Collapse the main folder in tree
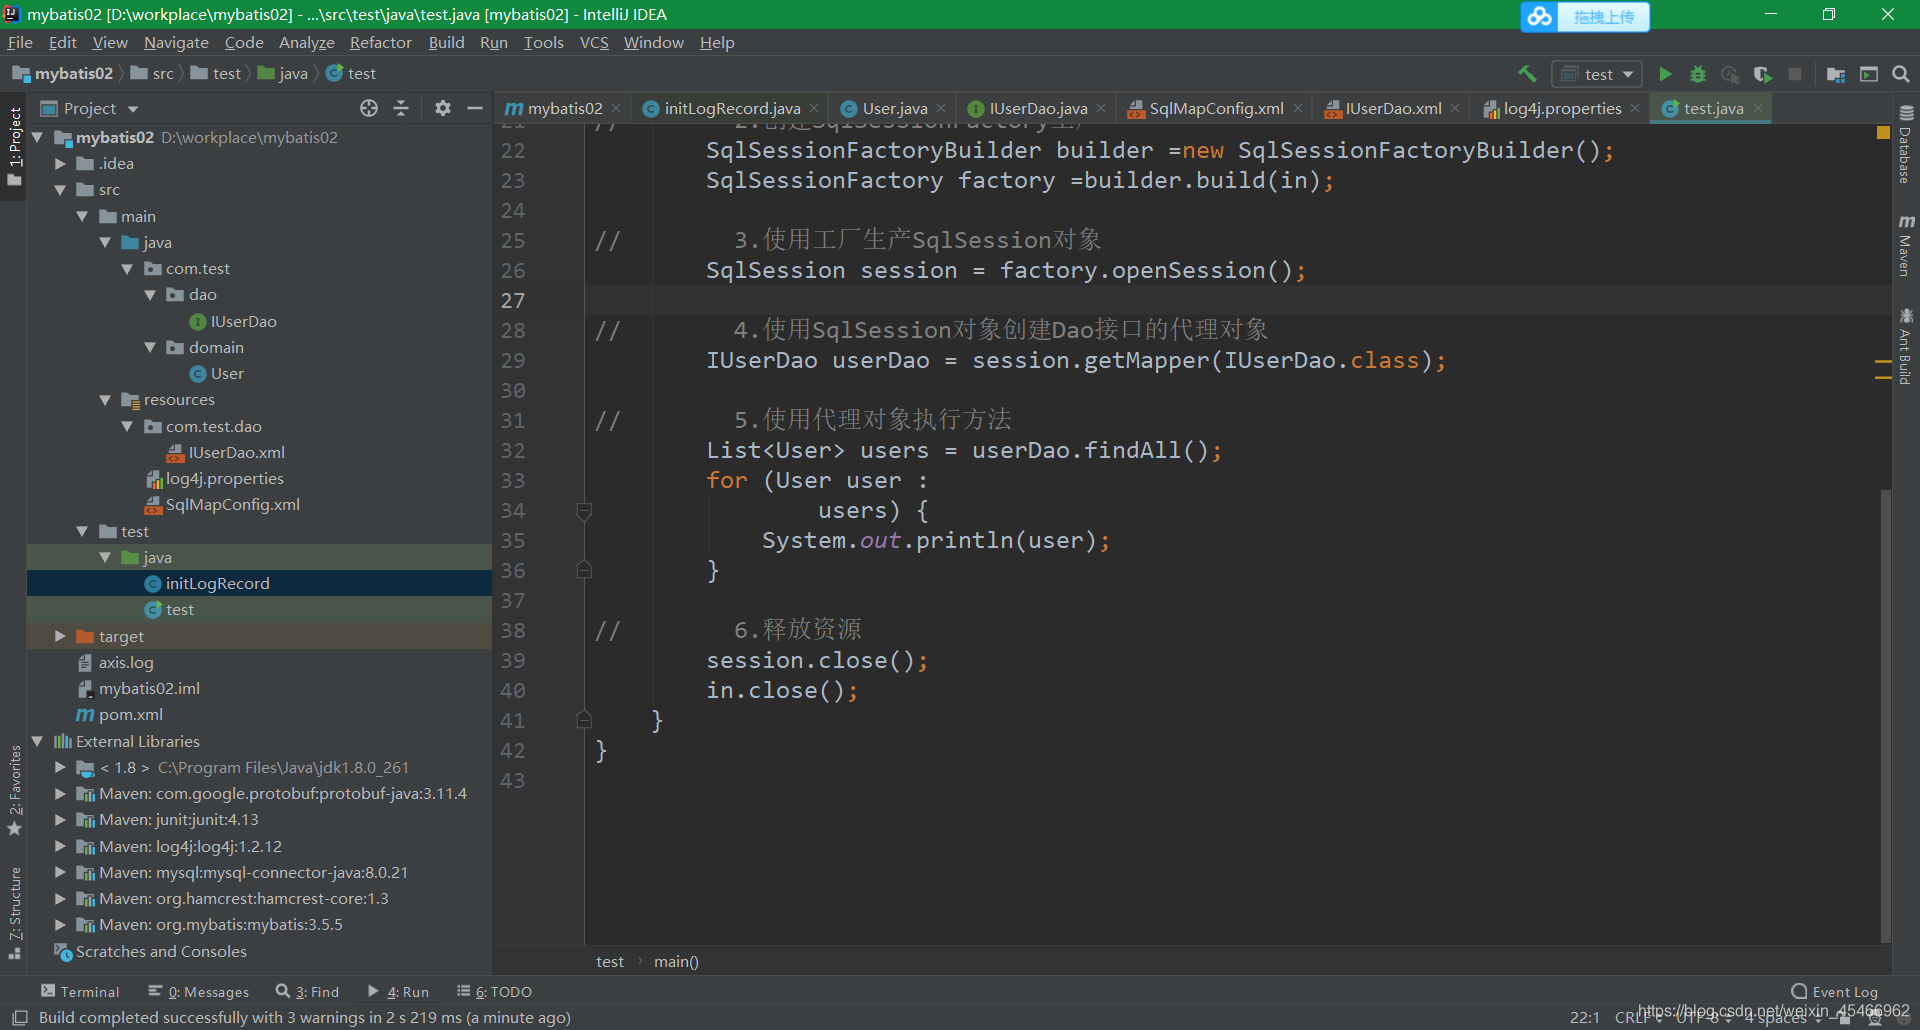 tap(82, 216)
